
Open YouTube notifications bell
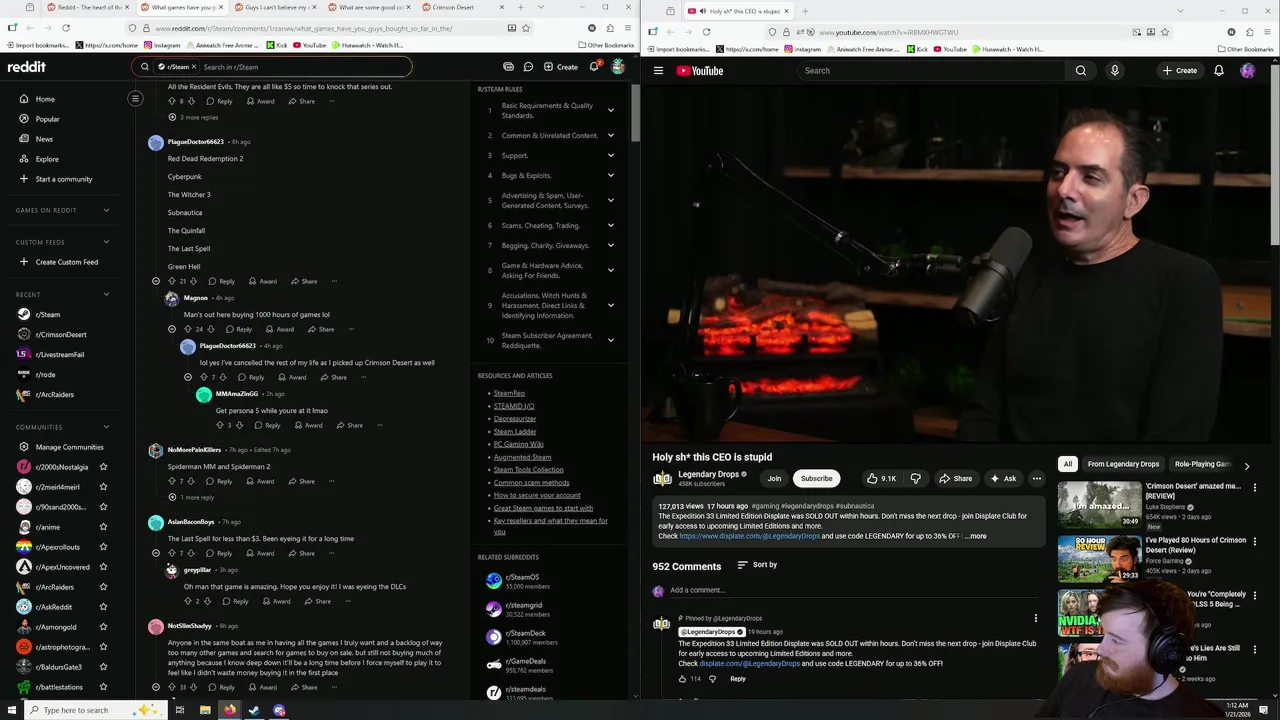pos(1218,70)
